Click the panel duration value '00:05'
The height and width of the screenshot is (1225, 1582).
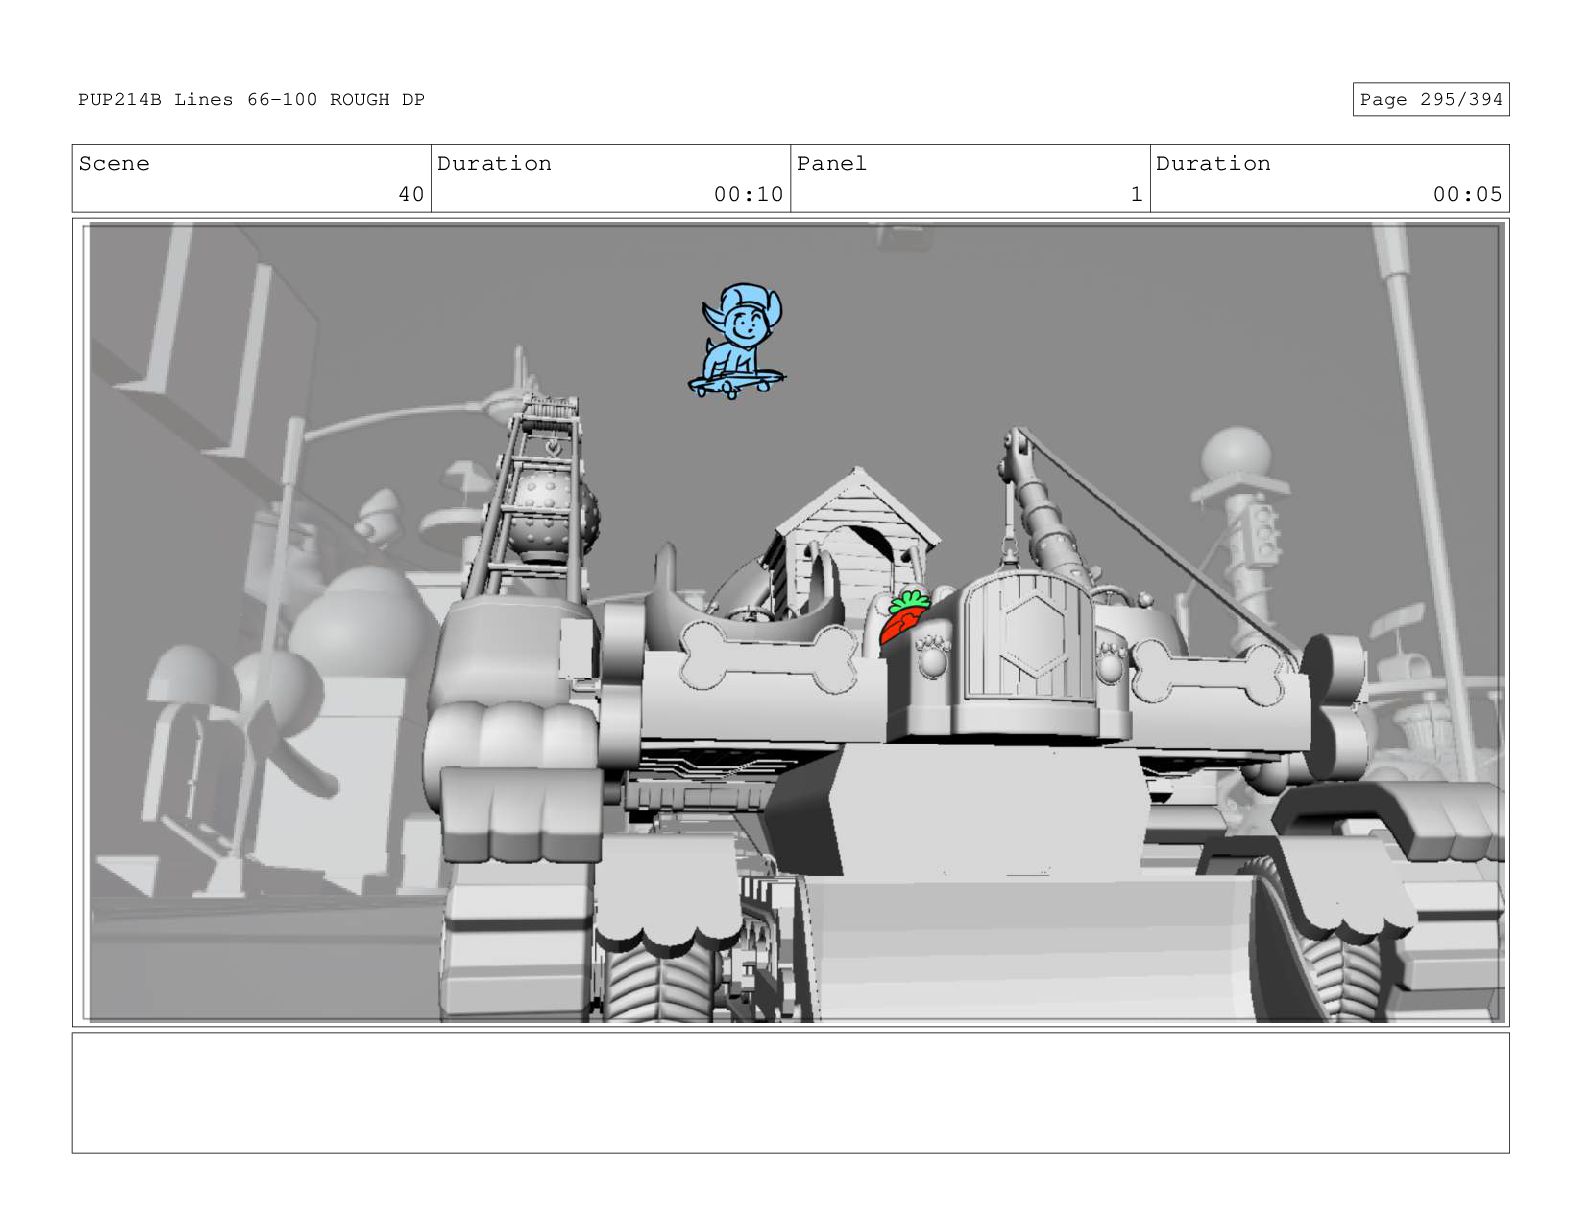click(1467, 194)
